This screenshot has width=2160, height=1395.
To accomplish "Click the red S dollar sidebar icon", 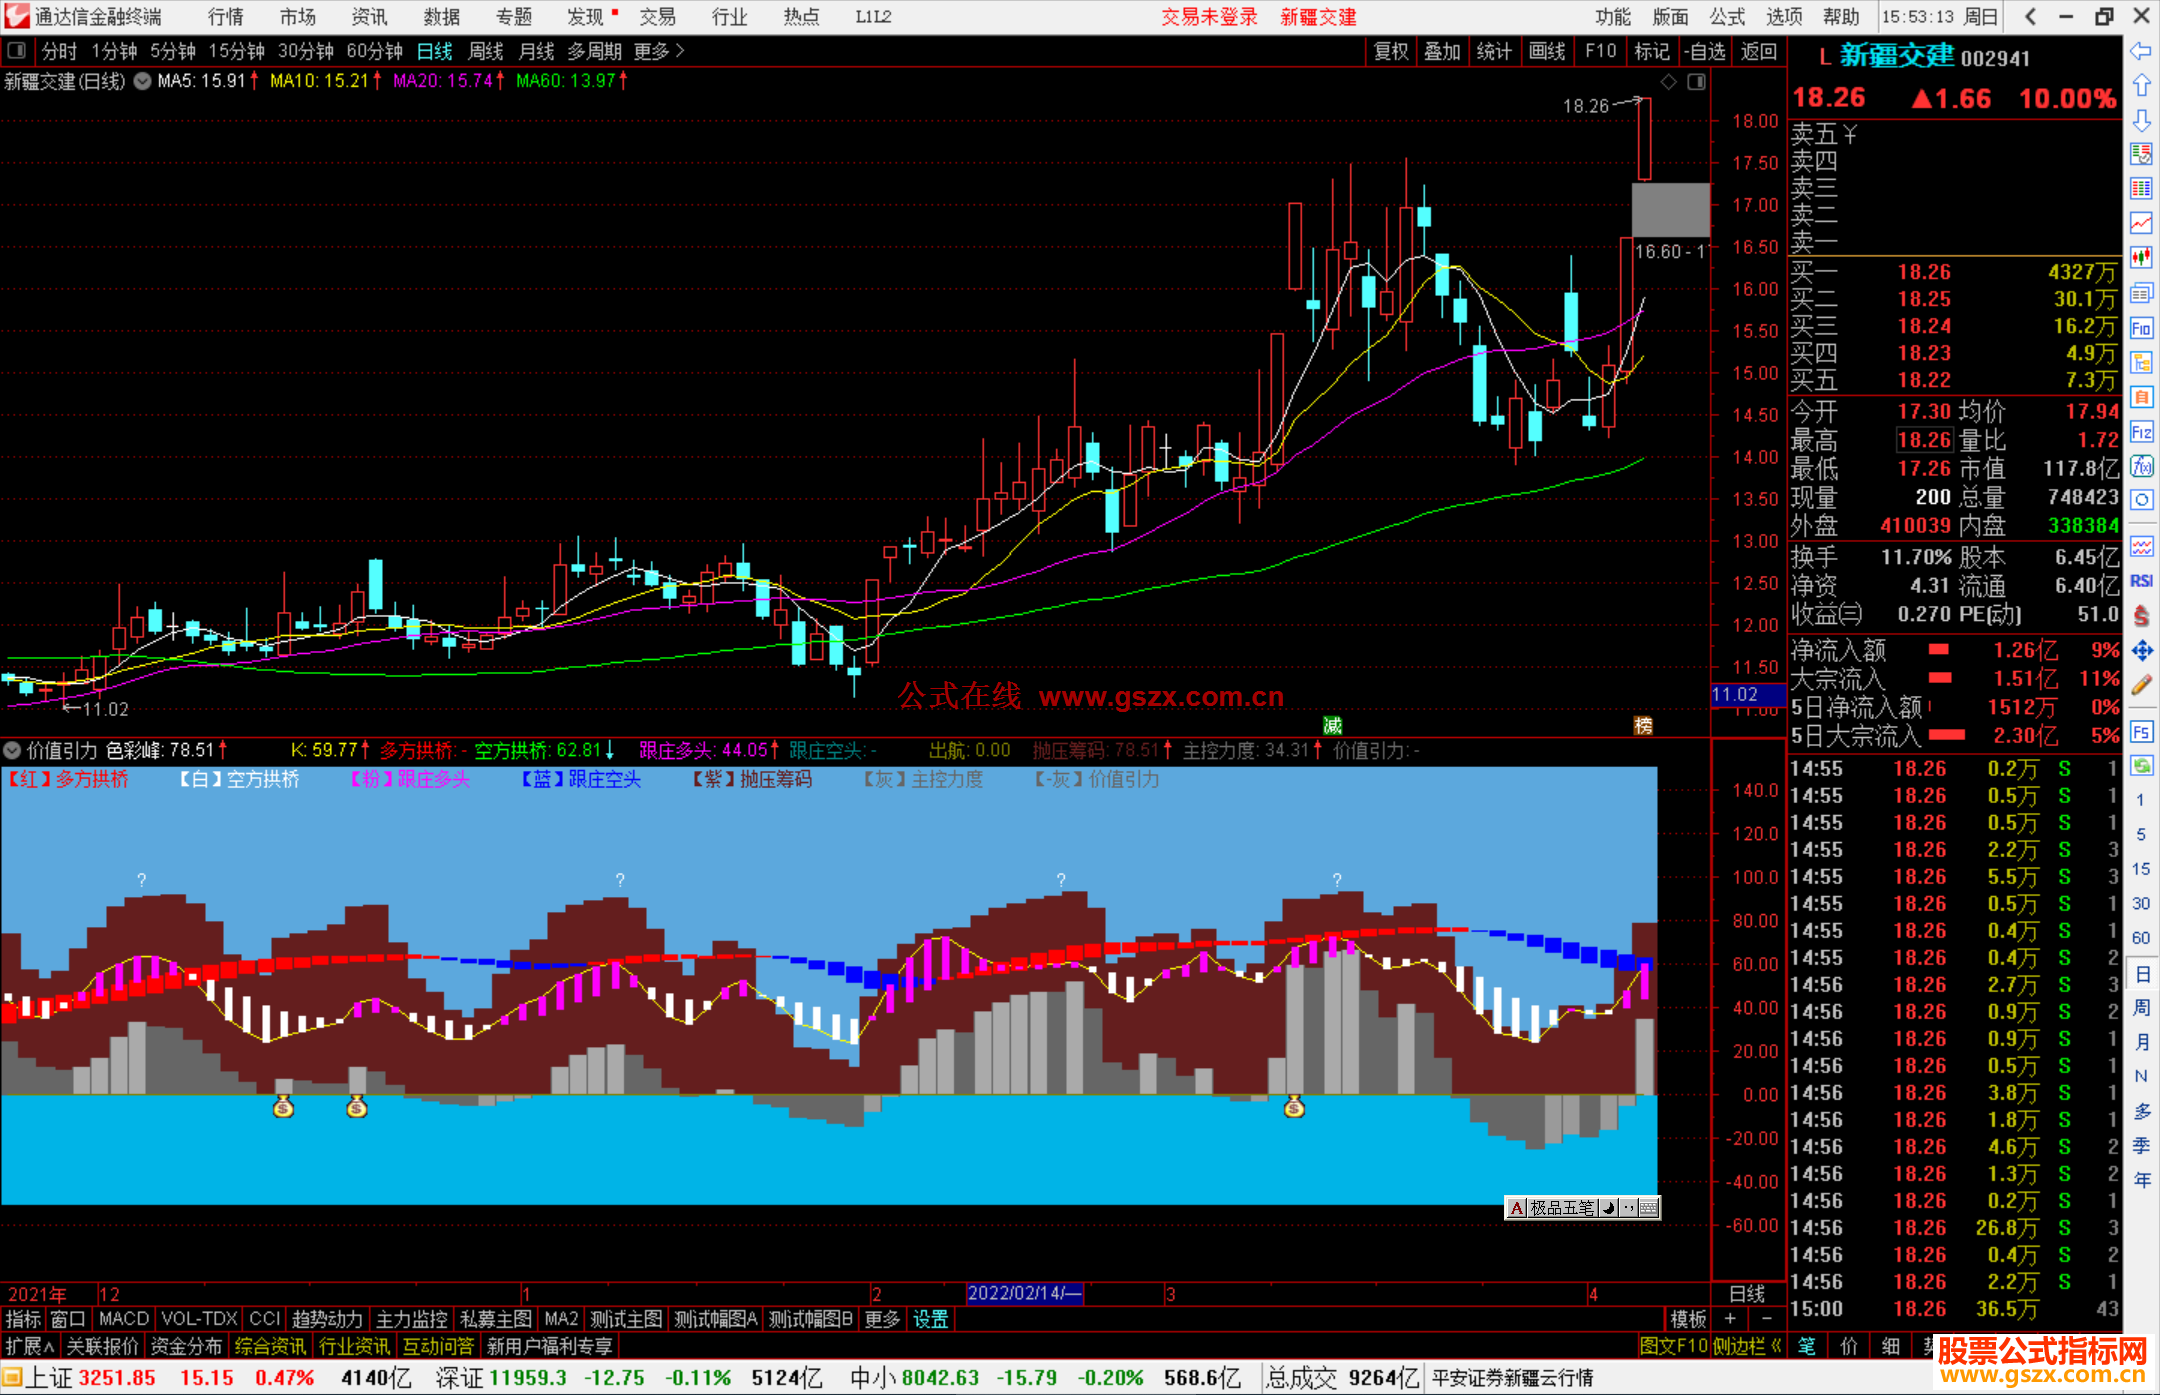I will 2141,616.
